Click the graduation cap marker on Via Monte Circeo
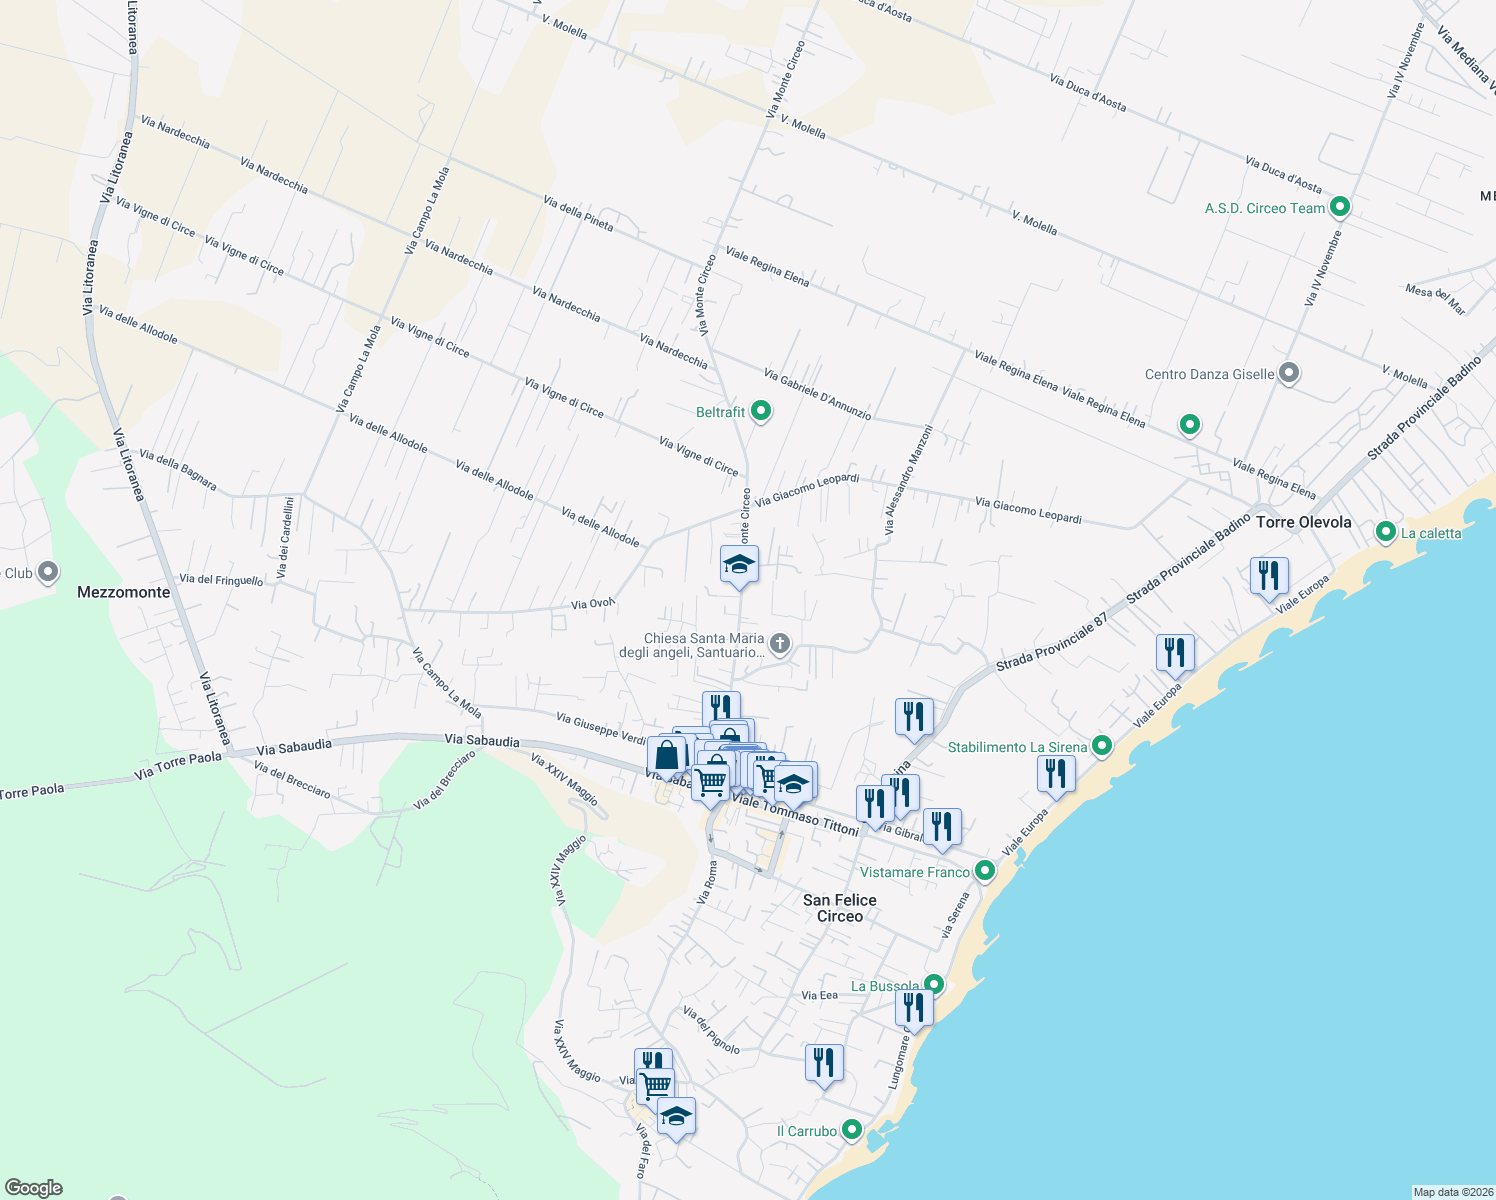This screenshot has height=1200, width=1496. (739, 564)
